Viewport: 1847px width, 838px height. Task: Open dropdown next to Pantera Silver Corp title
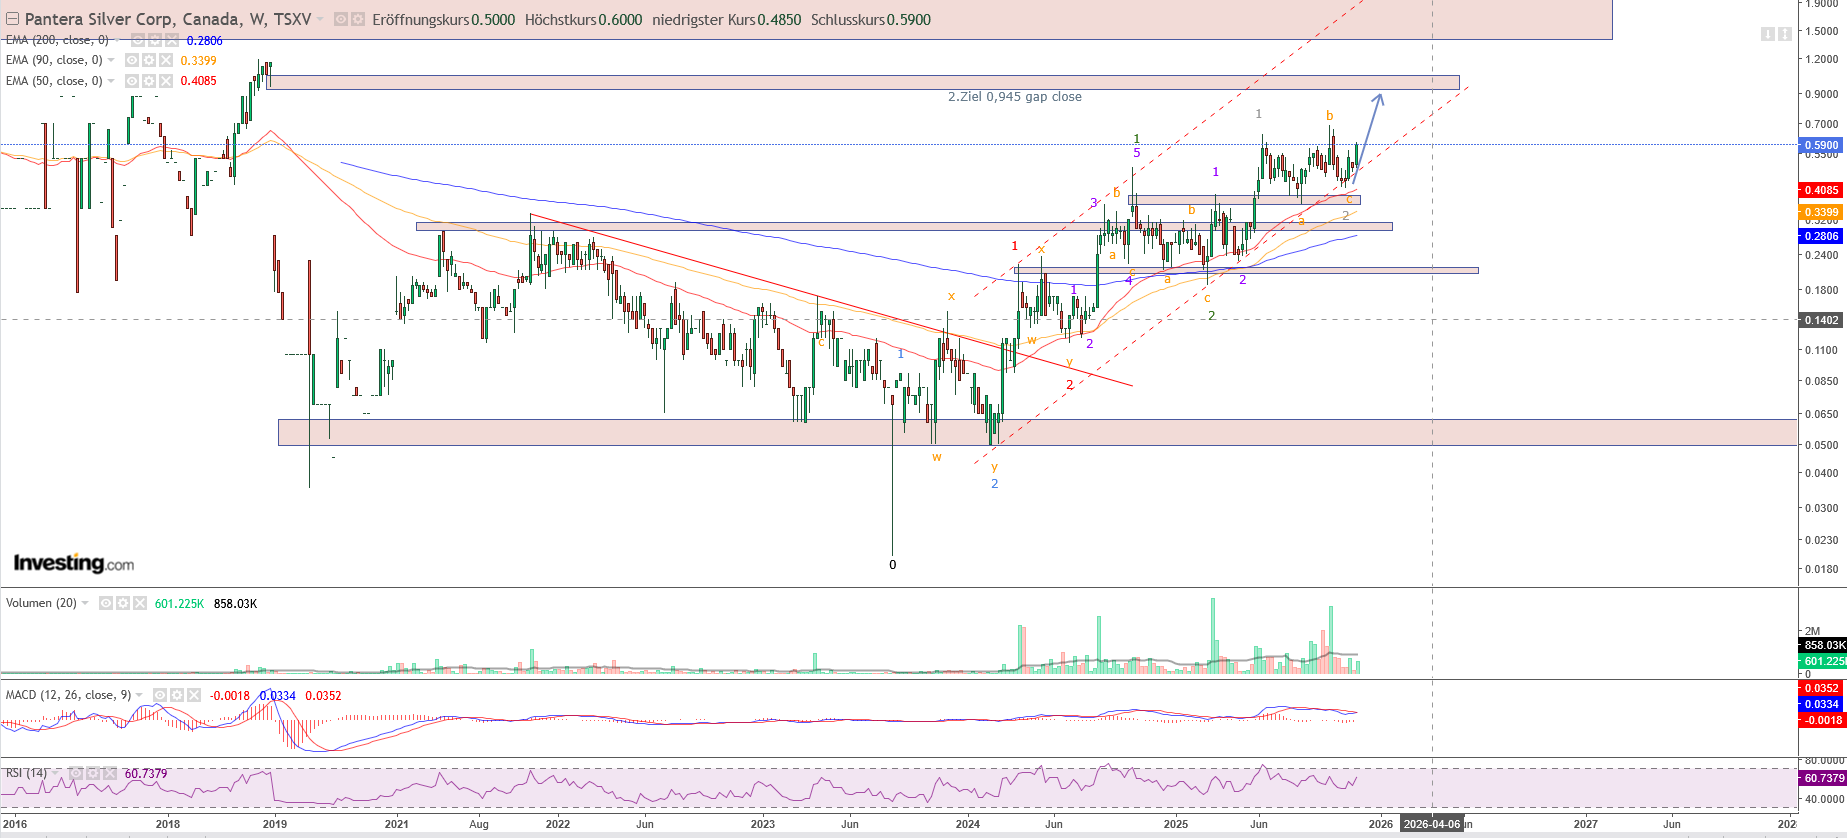(320, 19)
